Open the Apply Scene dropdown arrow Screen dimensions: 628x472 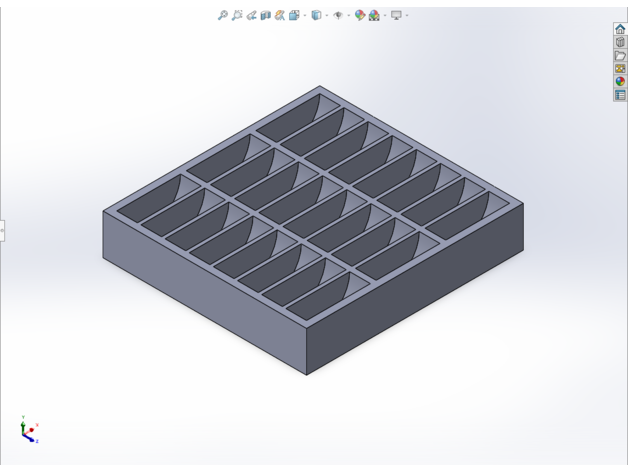pos(383,15)
